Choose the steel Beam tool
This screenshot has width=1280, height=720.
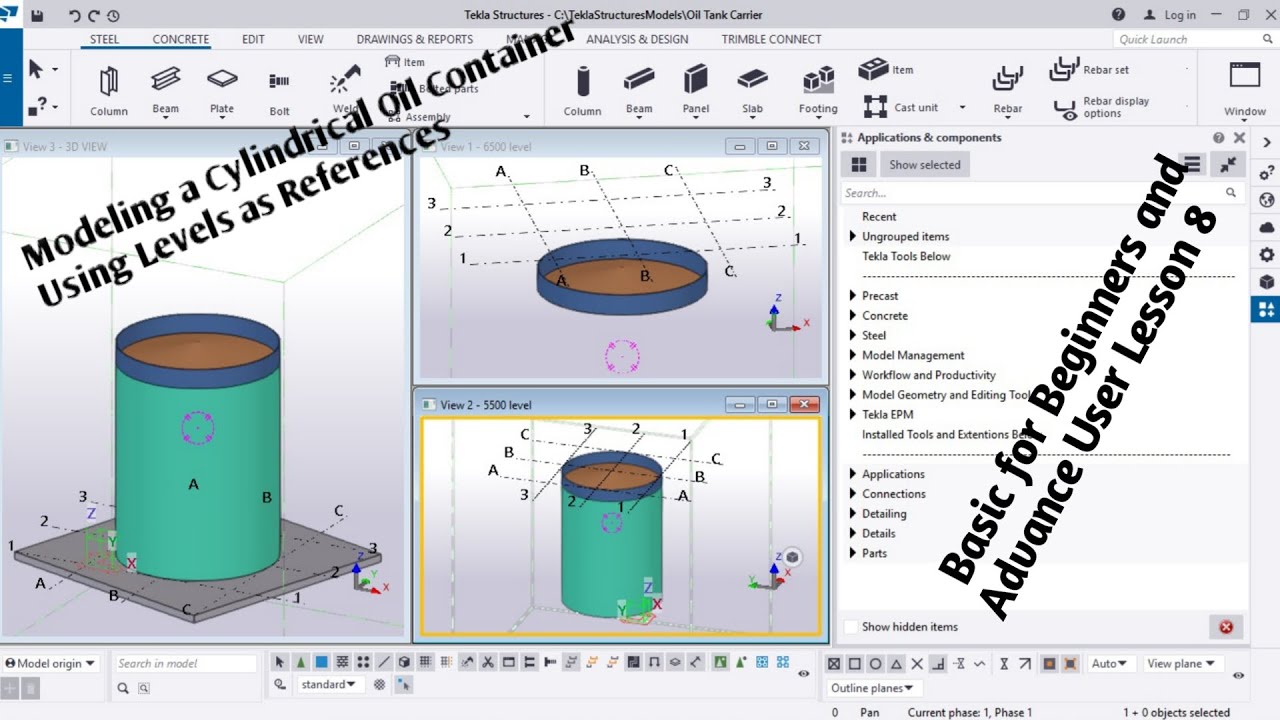tap(166, 90)
